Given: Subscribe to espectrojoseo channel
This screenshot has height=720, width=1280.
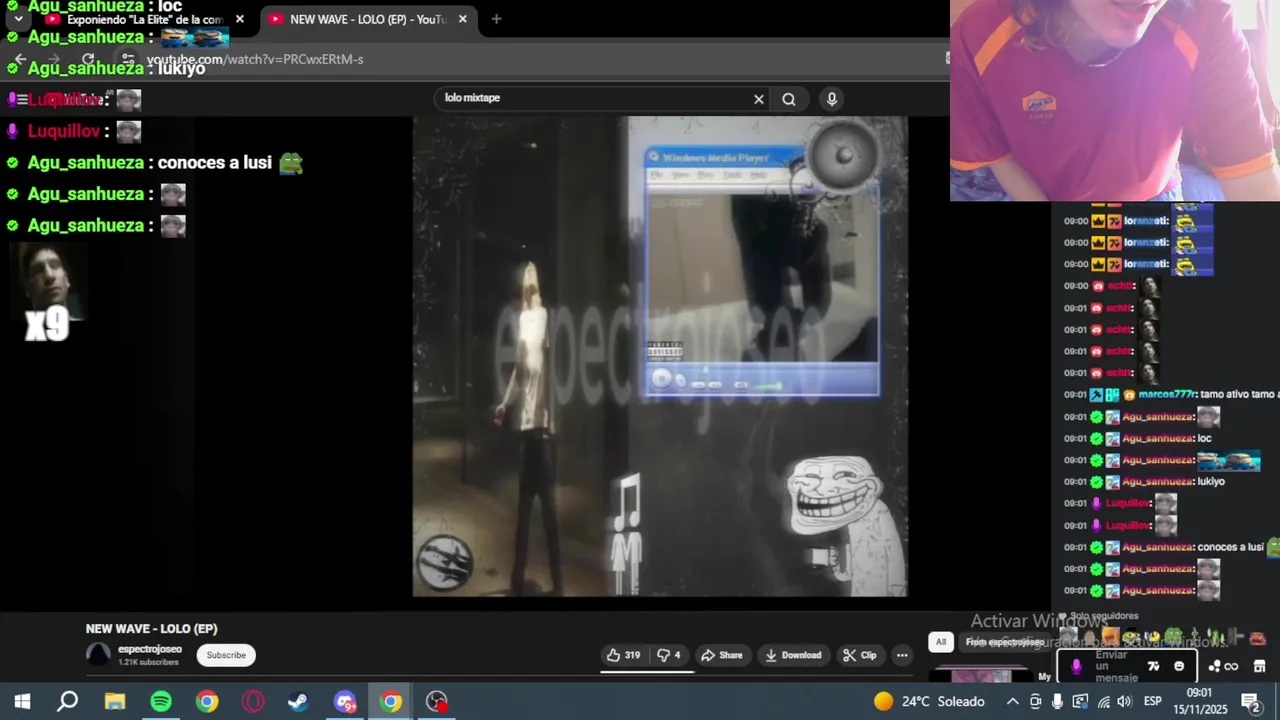Looking at the screenshot, I should [x=226, y=655].
